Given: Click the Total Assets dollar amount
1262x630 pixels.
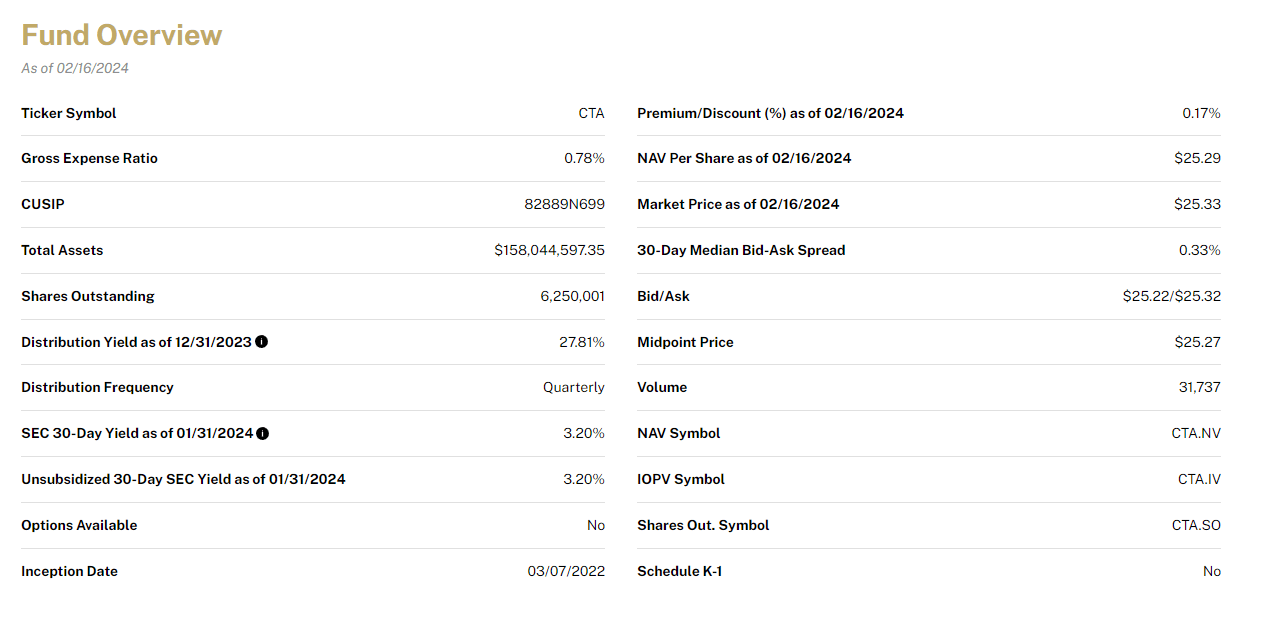Looking at the screenshot, I should pyautogui.click(x=550, y=250).
